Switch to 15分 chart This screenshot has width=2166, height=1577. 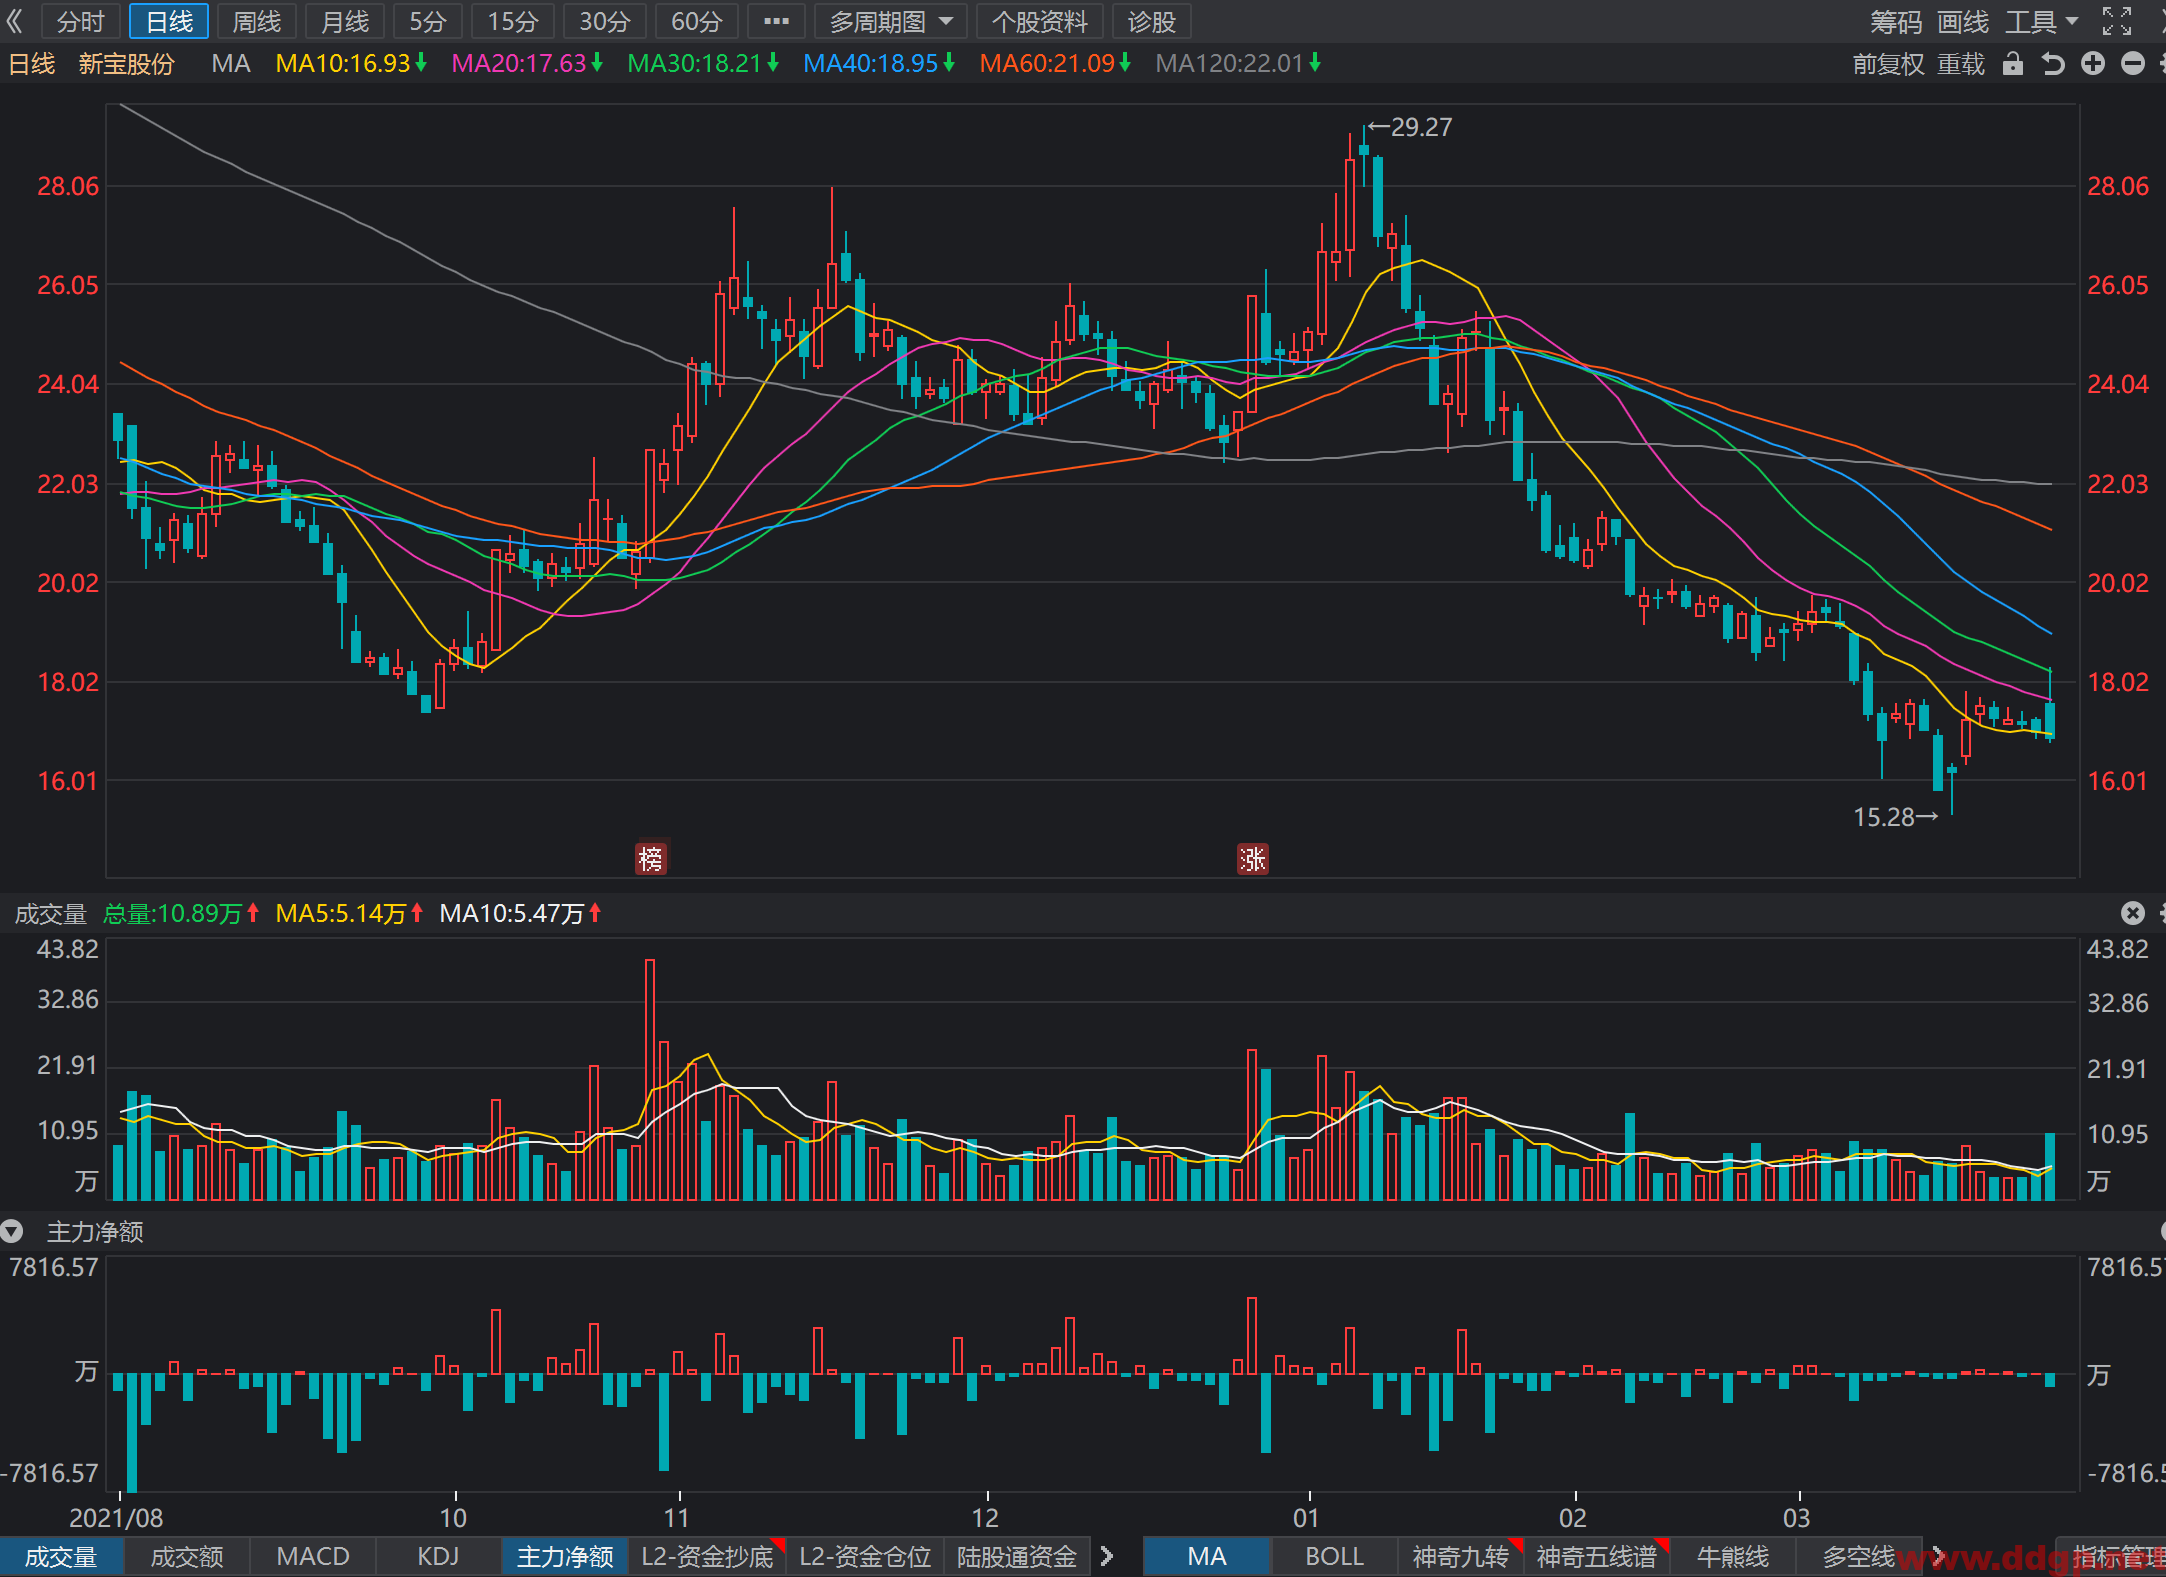click(x=513, y=21)
